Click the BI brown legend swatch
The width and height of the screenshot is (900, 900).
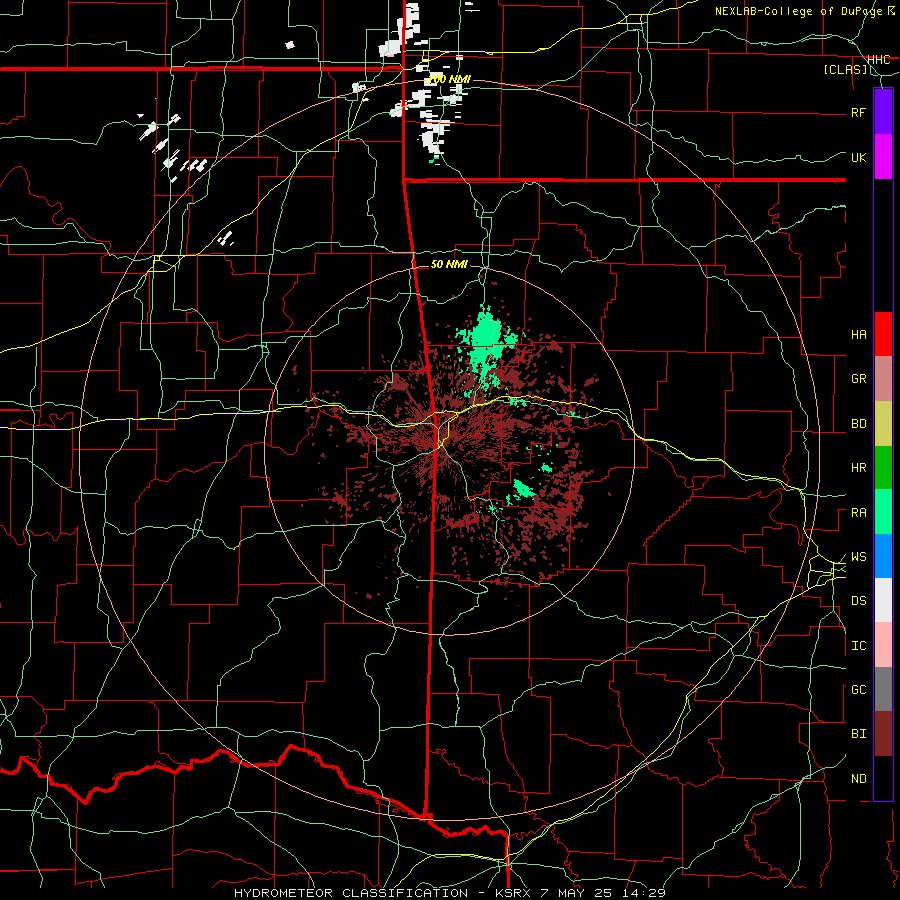point(883,734)
